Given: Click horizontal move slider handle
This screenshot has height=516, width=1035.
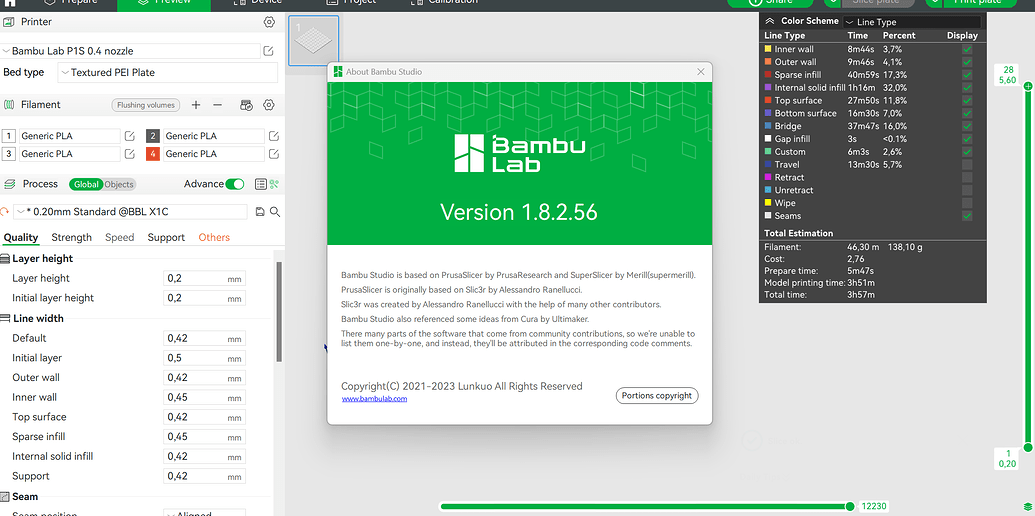Looking at the screenshot, I should click(850, 506).
